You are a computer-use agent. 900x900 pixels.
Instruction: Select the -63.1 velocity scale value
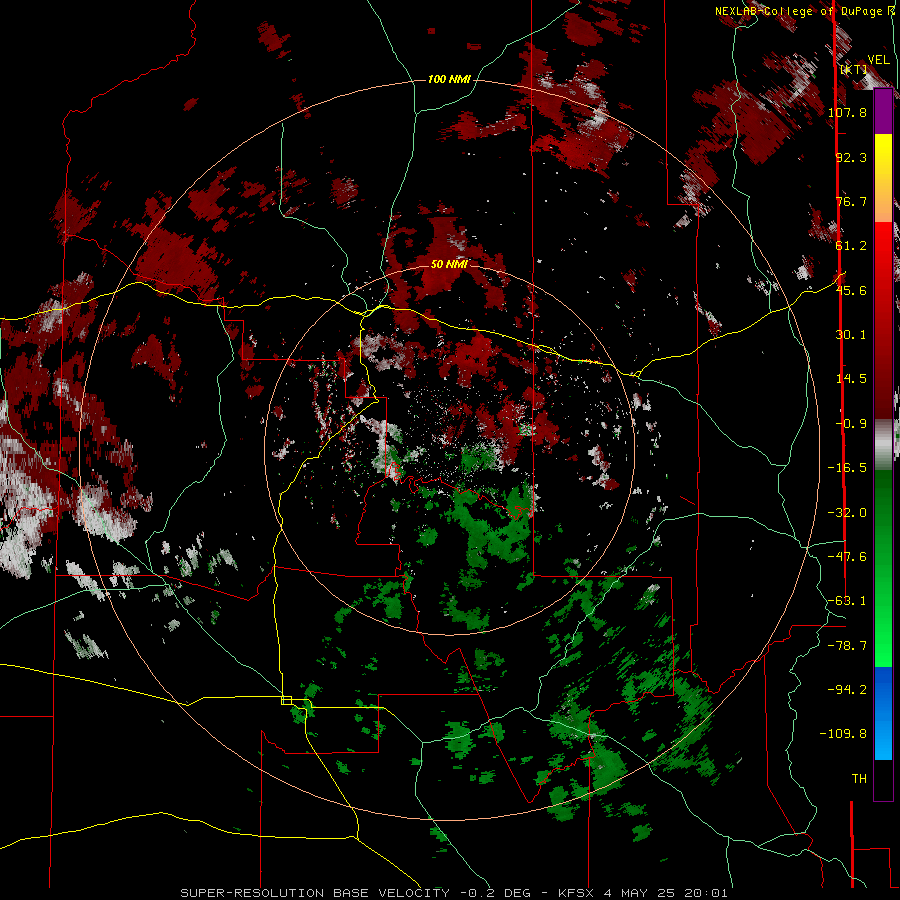click(847, 600)
